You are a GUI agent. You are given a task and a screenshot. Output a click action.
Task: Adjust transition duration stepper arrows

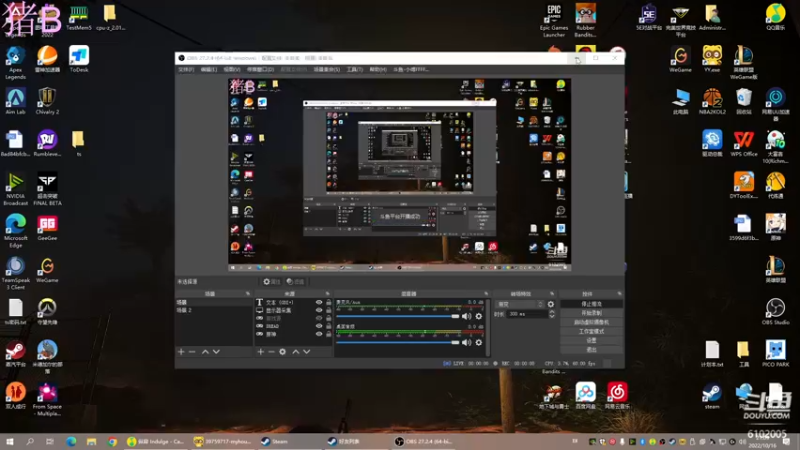(x=552, y=314)
